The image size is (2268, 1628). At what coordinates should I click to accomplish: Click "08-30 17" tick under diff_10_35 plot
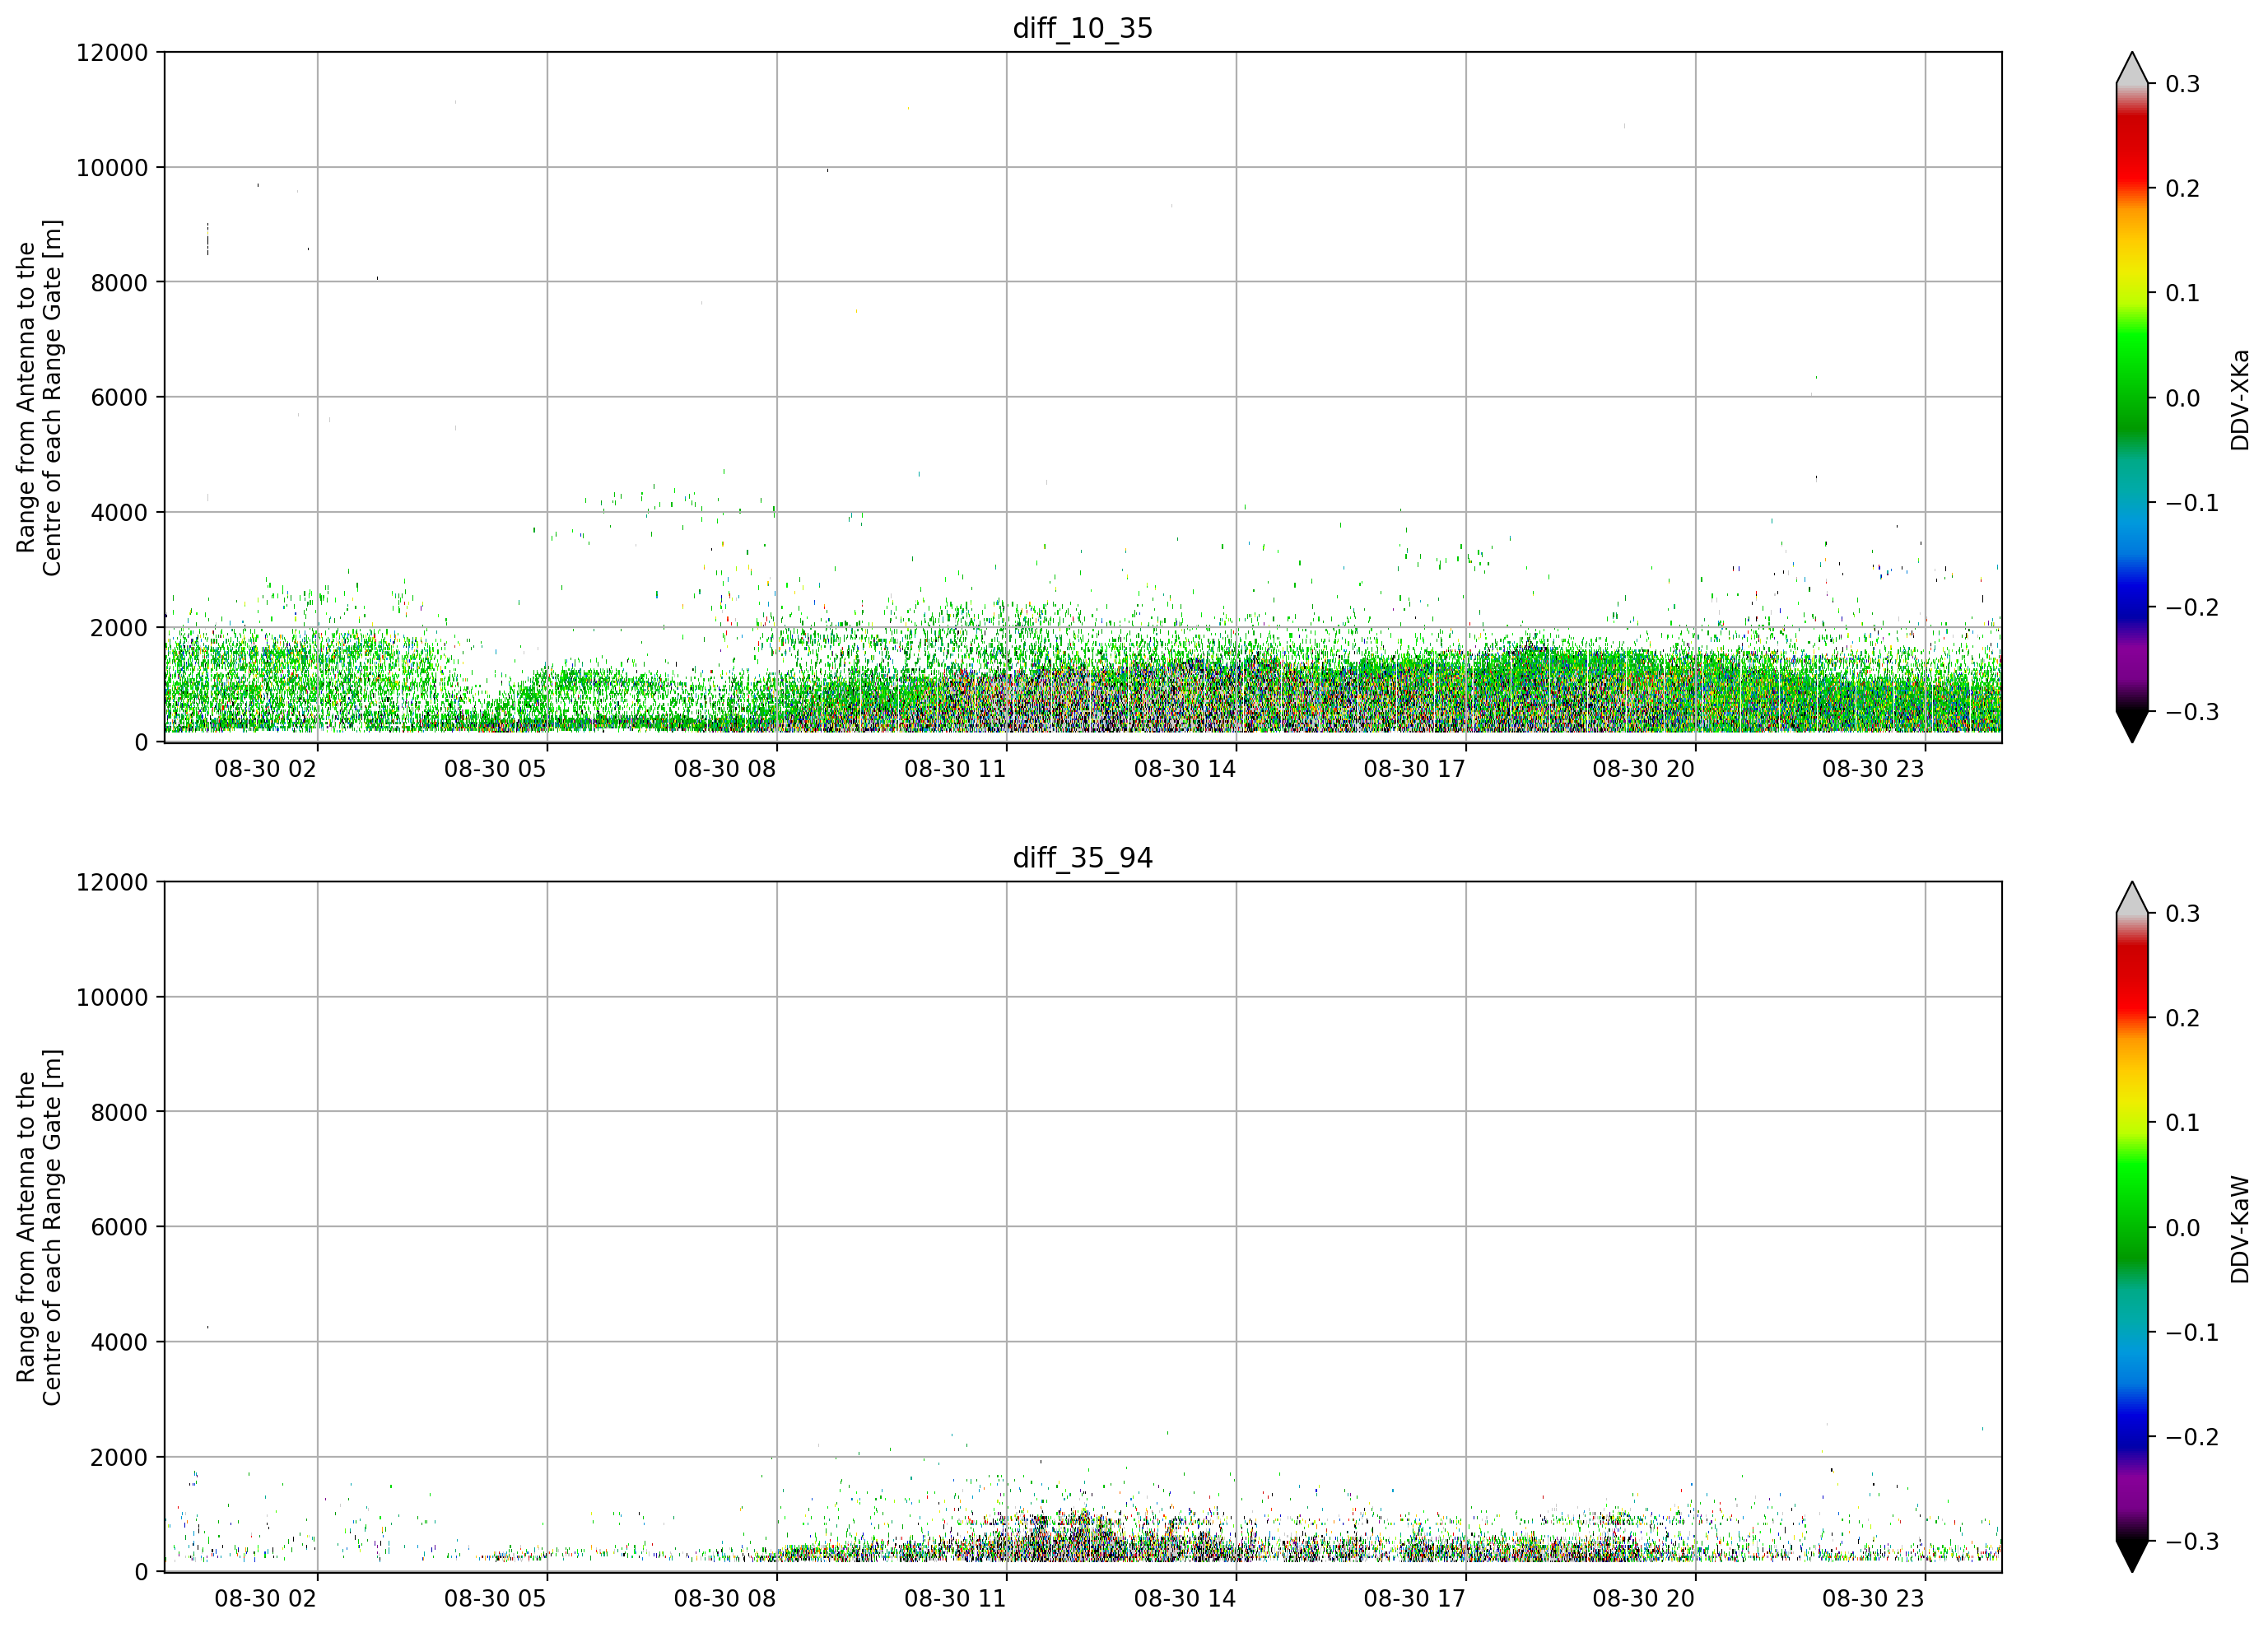1414,769
